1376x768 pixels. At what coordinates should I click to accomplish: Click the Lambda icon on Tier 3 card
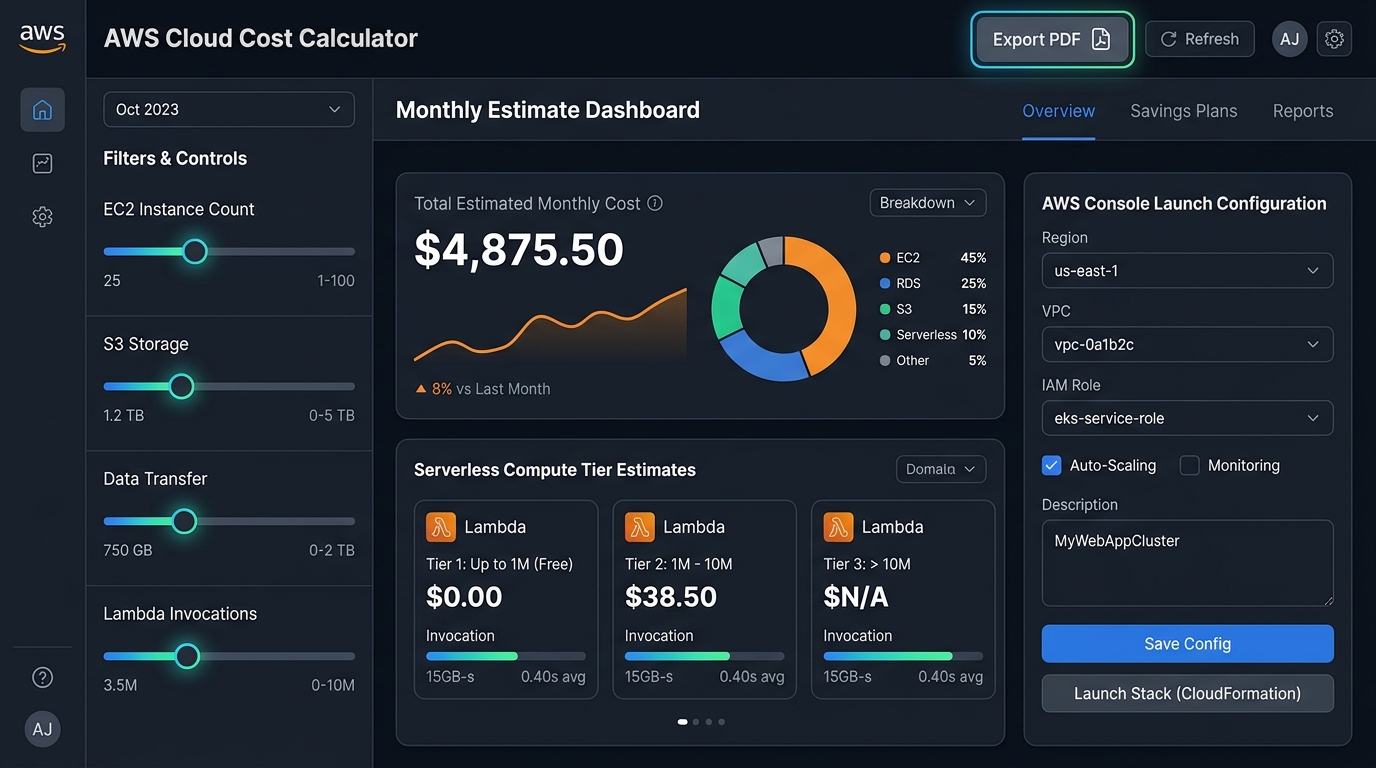point(838,527)
